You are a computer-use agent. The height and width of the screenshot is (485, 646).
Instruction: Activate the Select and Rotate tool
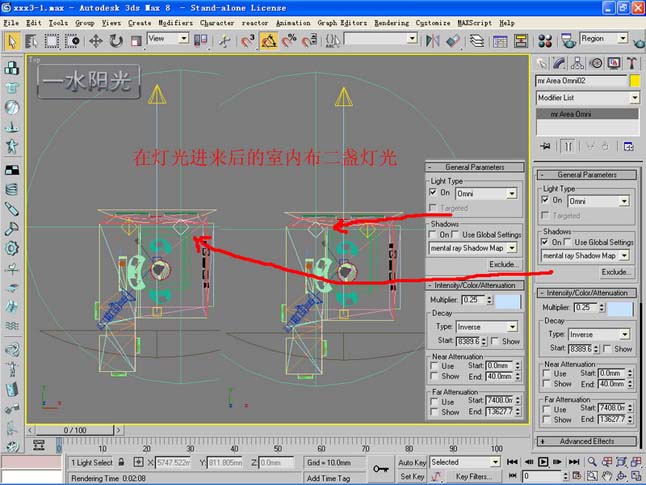click(116, 41)
